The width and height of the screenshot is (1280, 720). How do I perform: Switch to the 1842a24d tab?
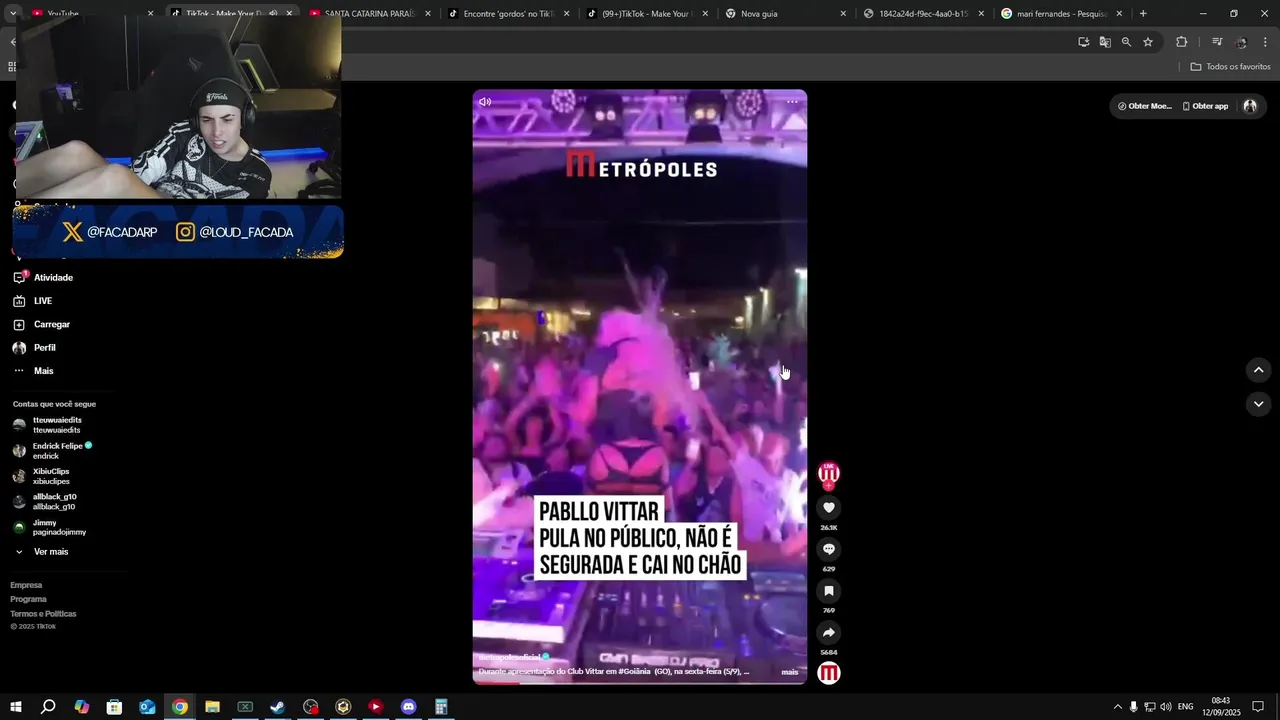[x=924, y=13]
